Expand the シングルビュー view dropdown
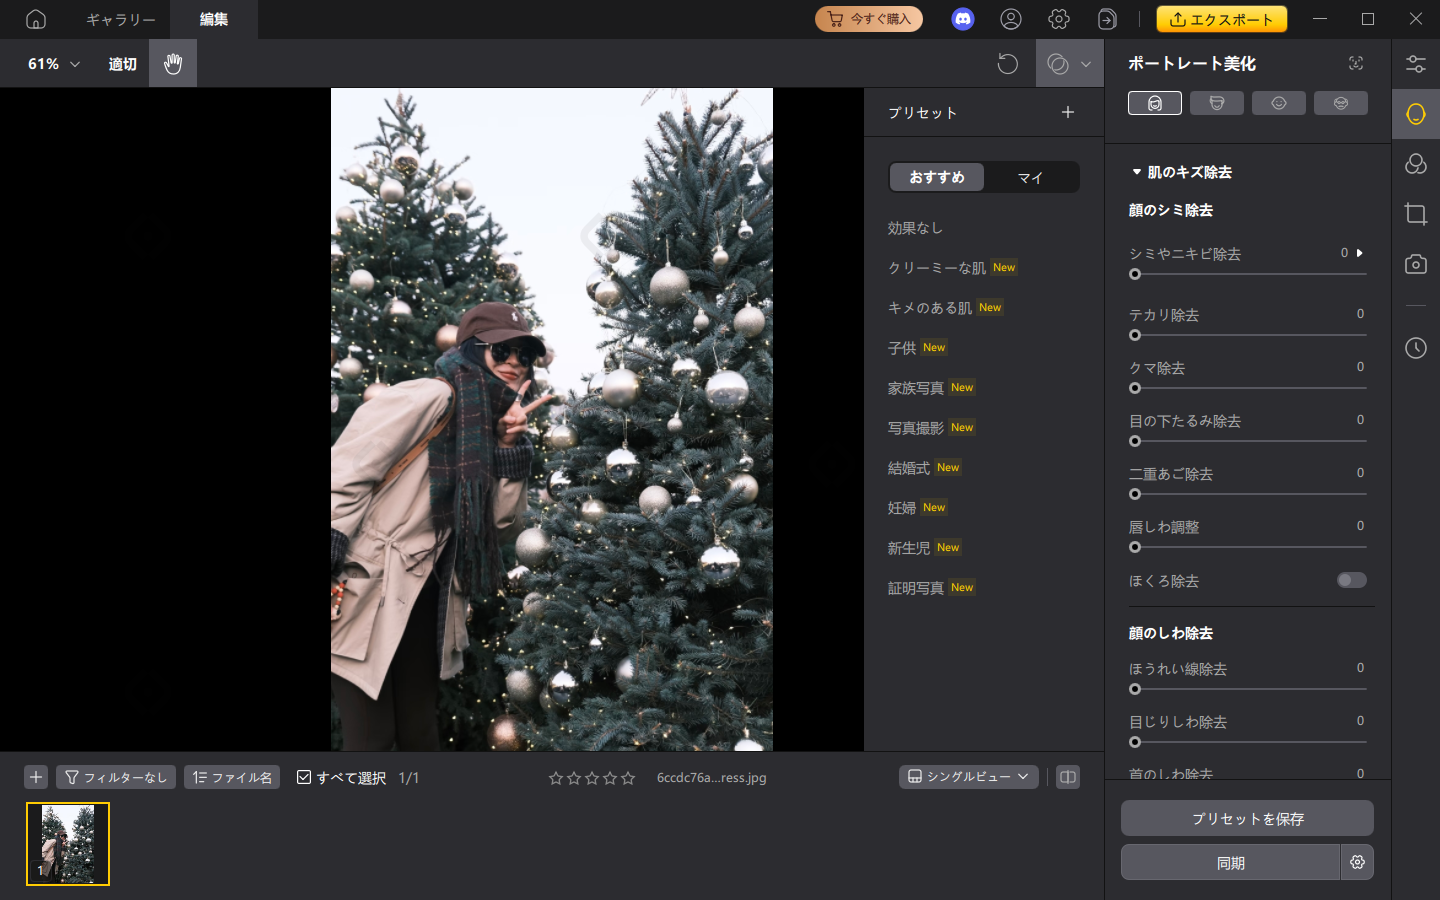1440x900 pixels. [968, 777]
